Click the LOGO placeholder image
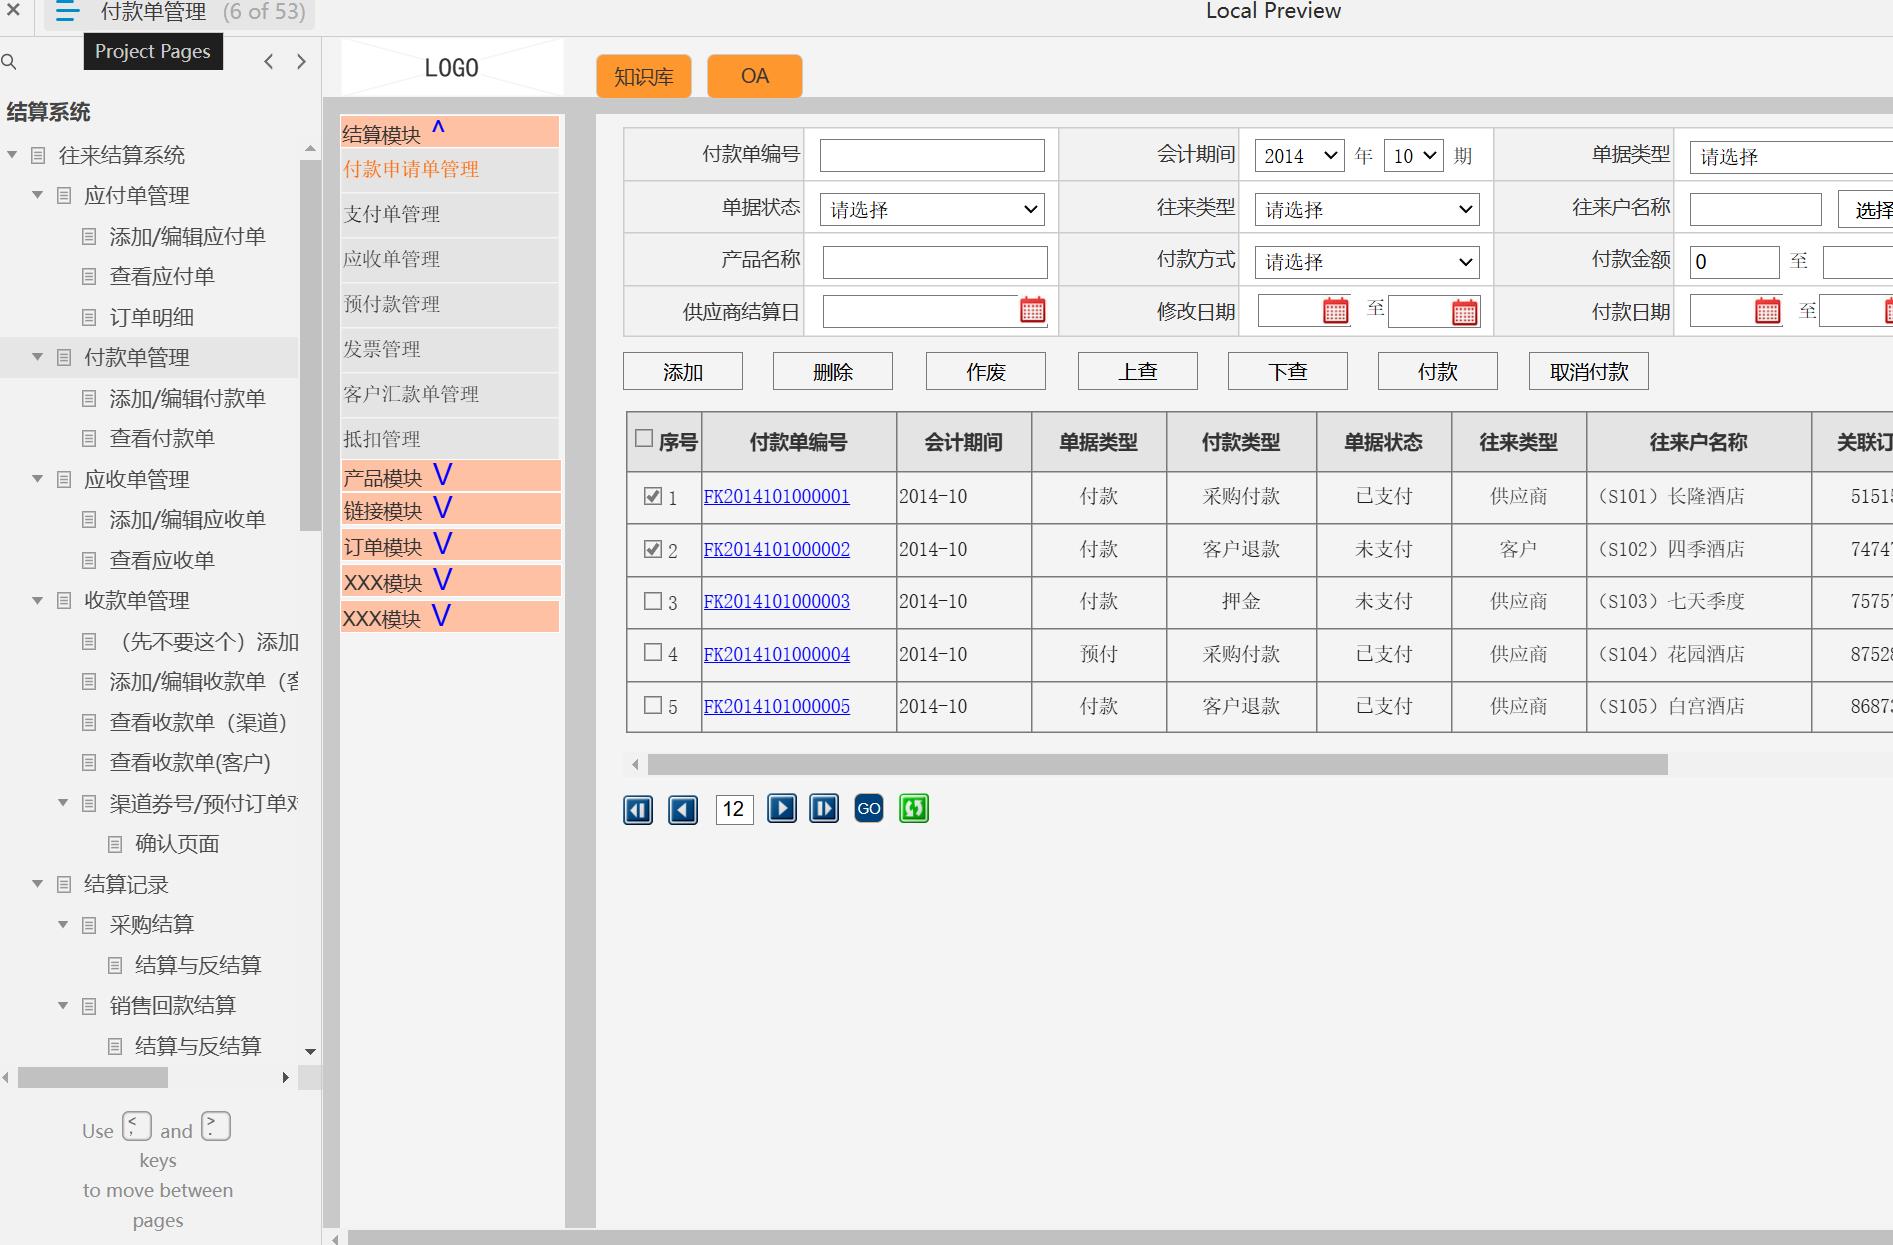This screenshot has height=1245, width=1893. [452, 68]
